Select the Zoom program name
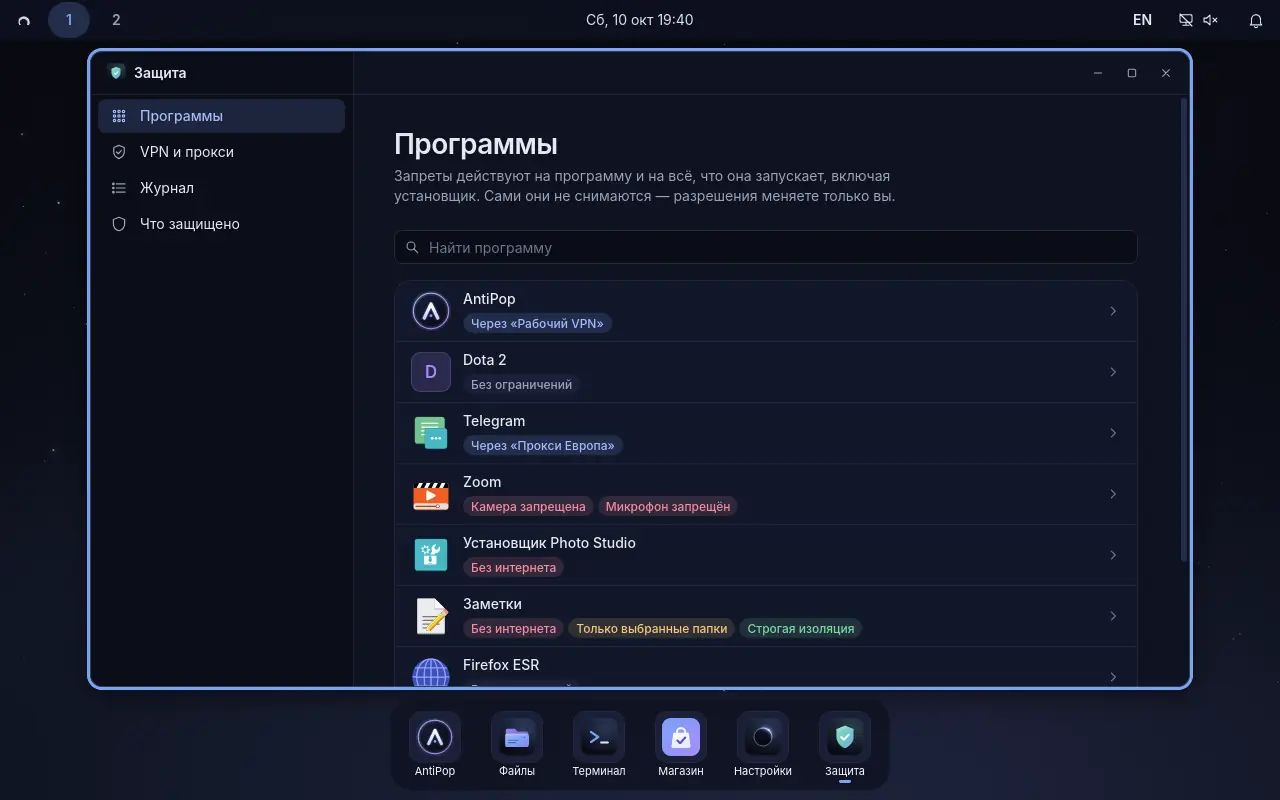The image size is (1280, 800). point(482,482)
